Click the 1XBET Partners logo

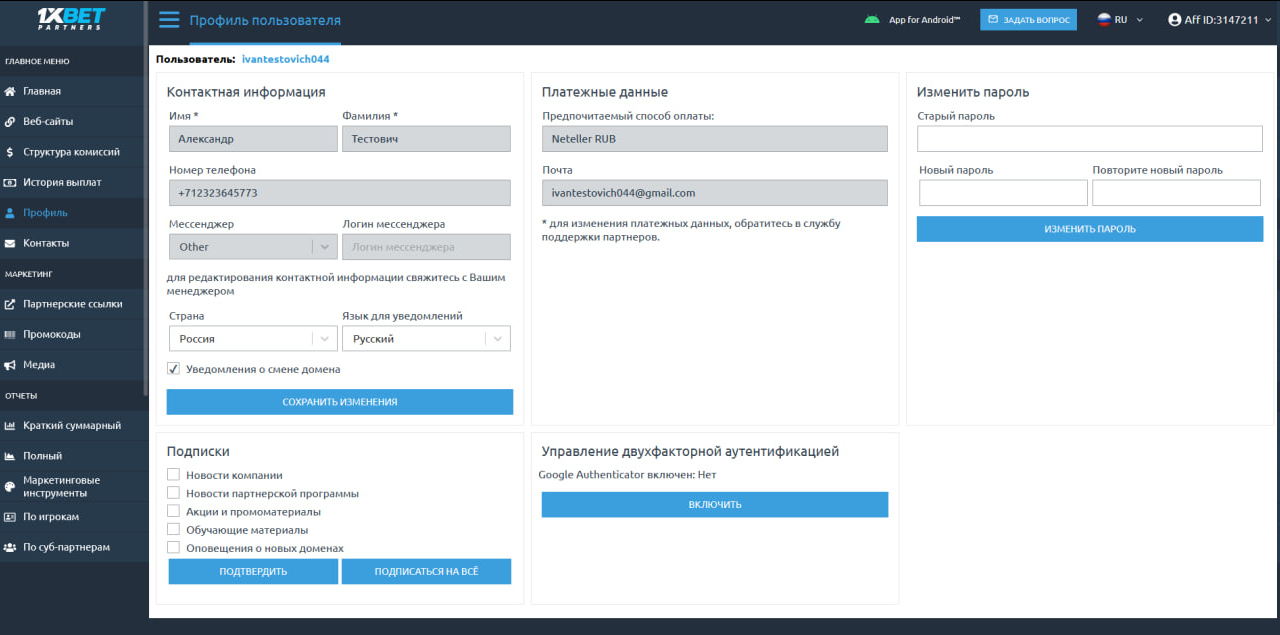(70, 20)
